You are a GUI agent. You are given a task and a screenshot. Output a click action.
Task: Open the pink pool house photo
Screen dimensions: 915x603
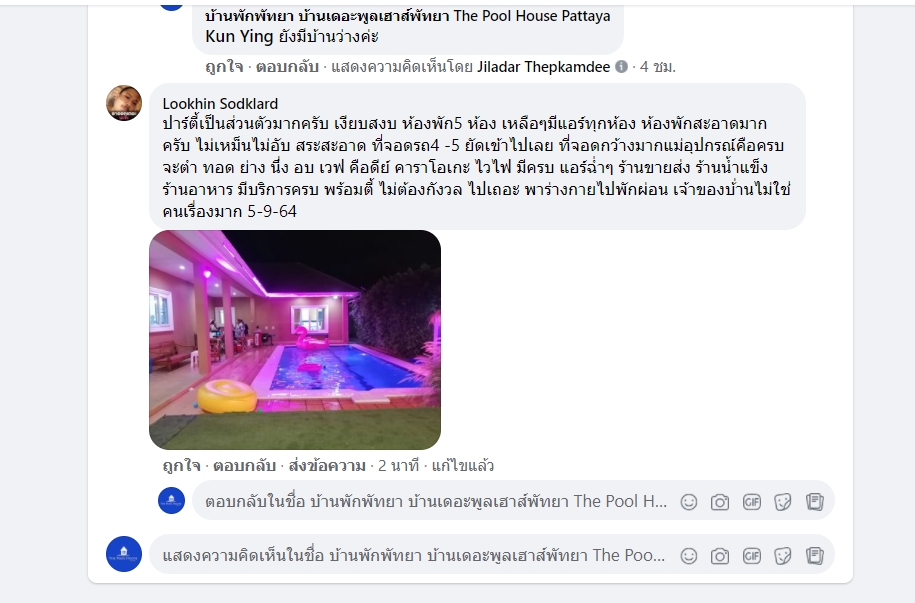coord(295,340)
